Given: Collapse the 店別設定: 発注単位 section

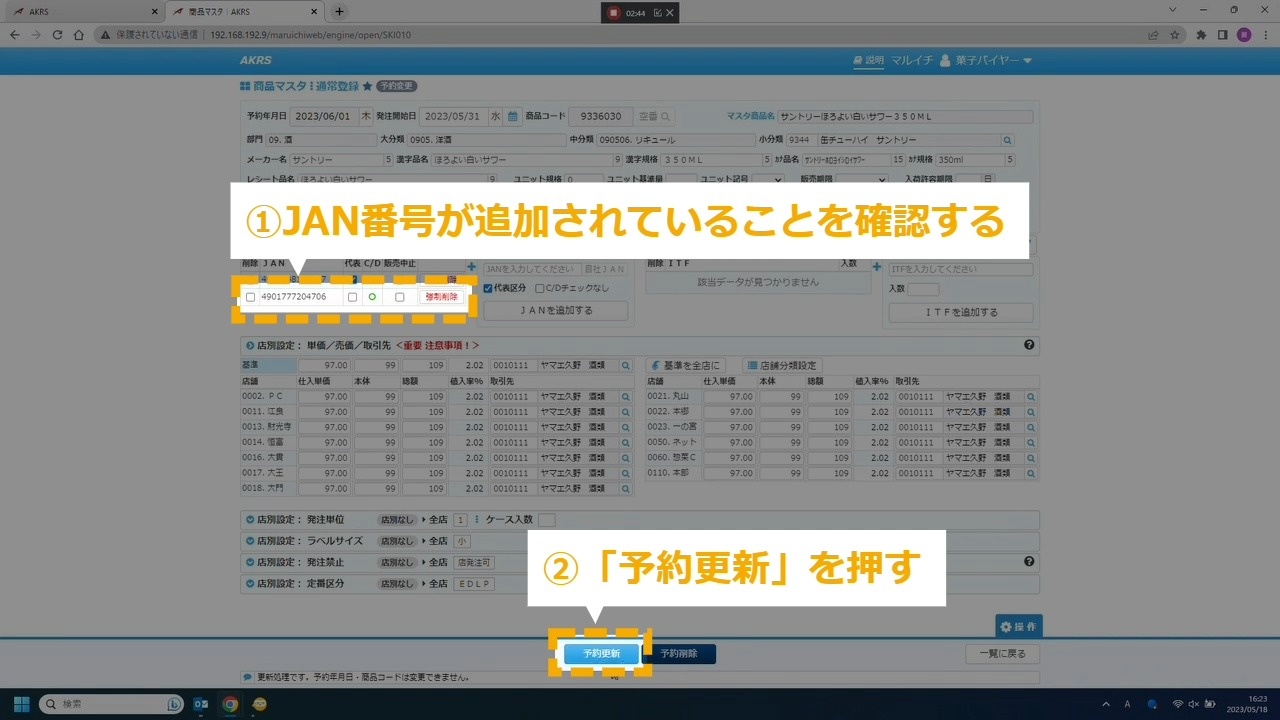Looking at the screenshot, I should pos(249,520).
